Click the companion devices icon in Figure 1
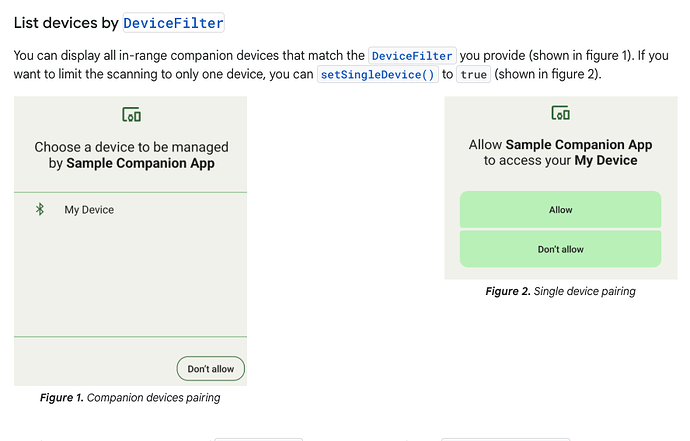 click(x=131, y=115)
